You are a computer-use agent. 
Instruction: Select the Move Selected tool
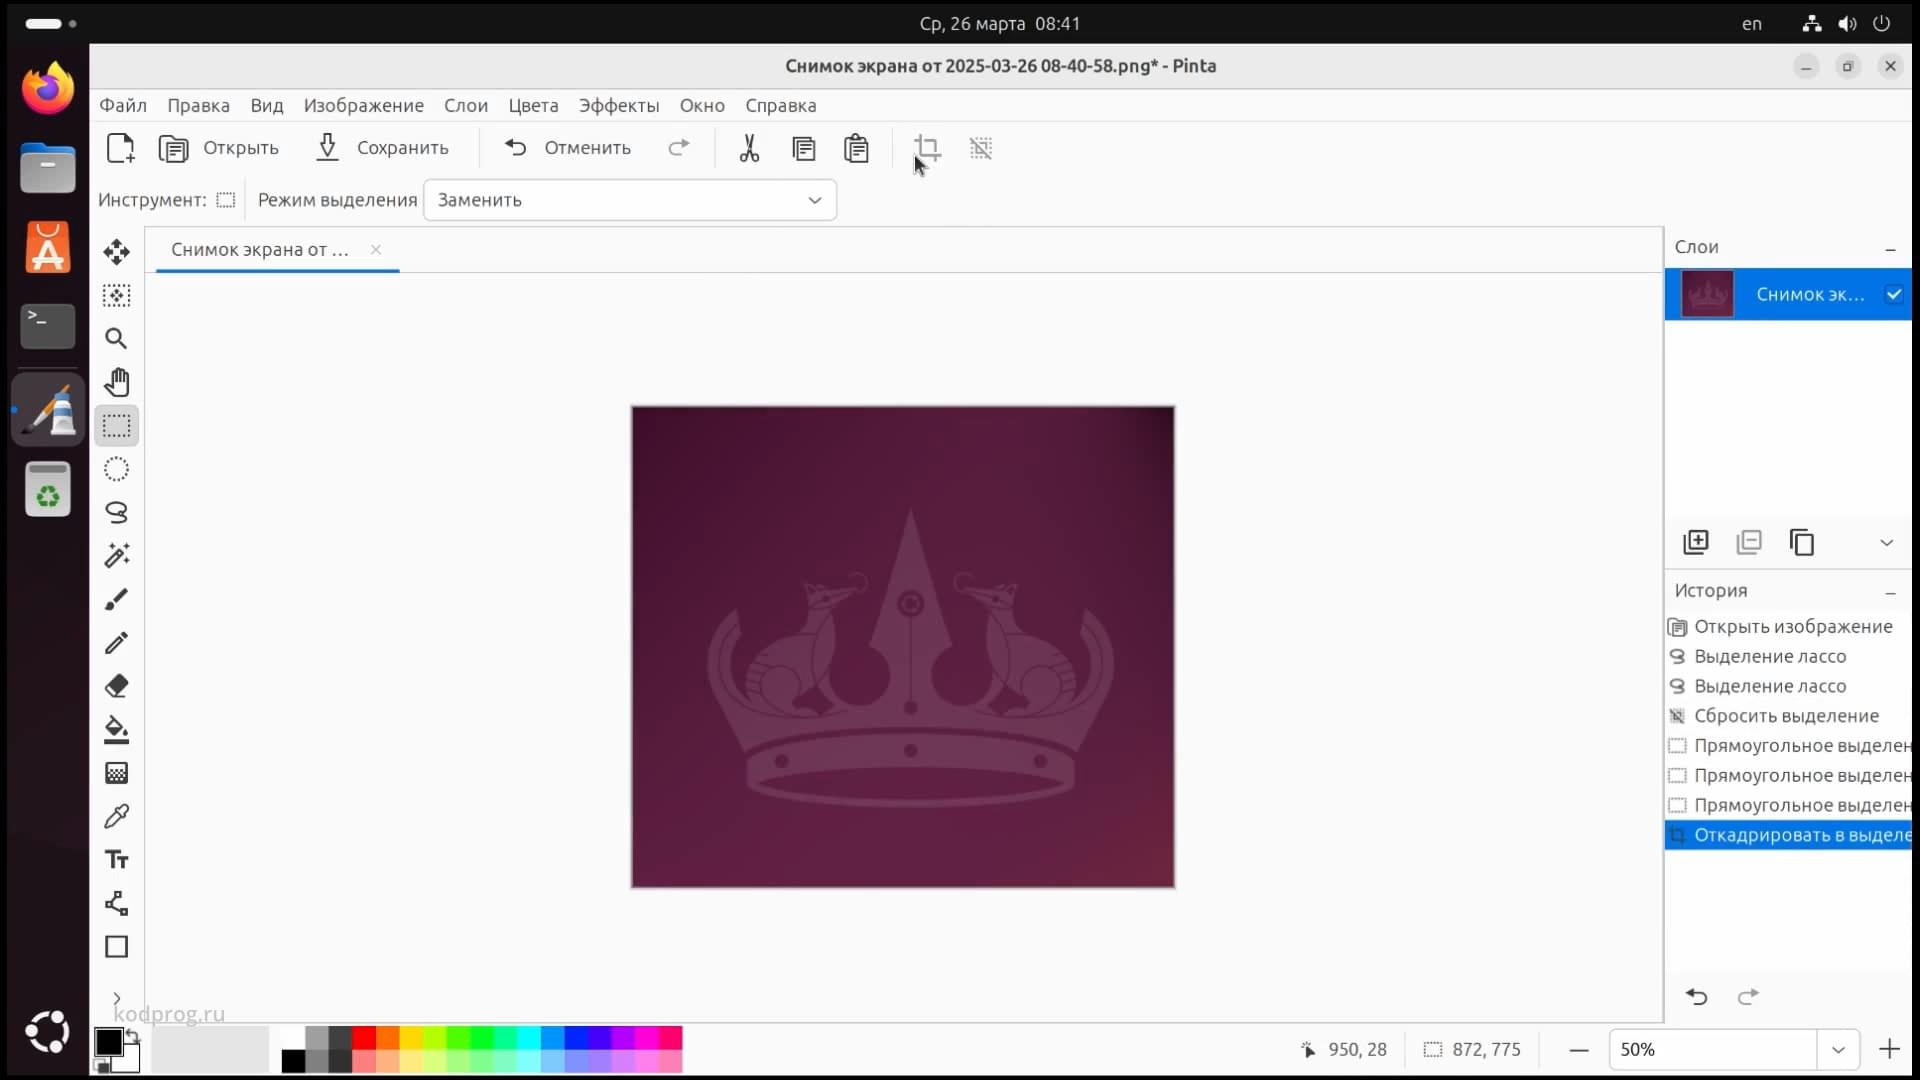coord(116,252)
